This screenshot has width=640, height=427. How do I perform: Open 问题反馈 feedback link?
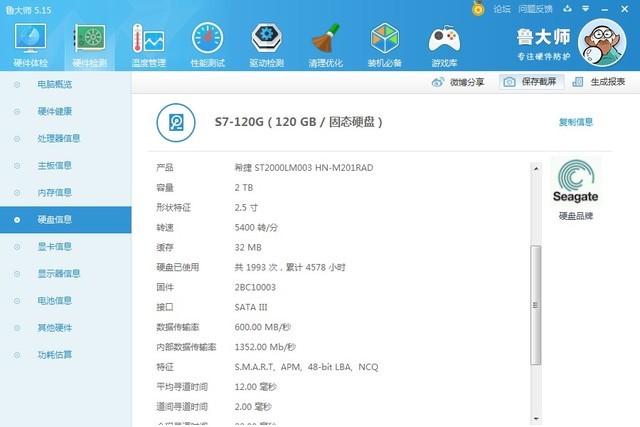536,9
